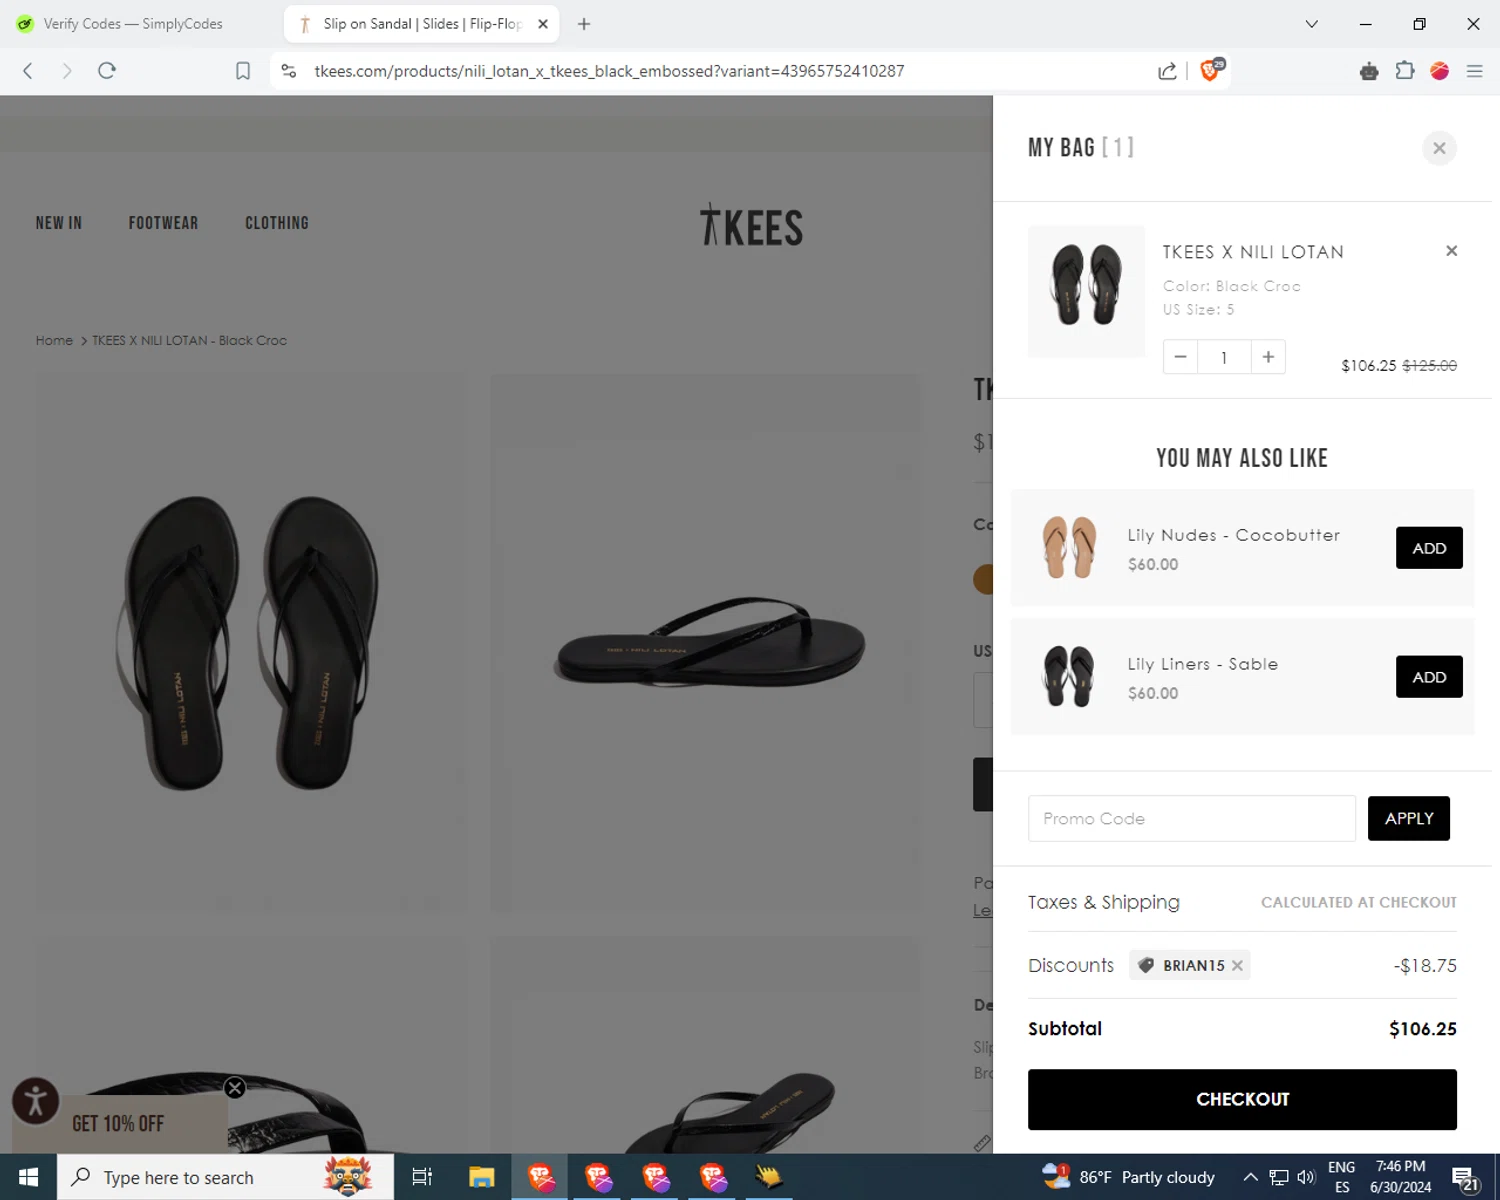This screenshot has width=1500, height=1200.
Task: Open the bag item sandal thumbnail
Action: pos(1086,291)
